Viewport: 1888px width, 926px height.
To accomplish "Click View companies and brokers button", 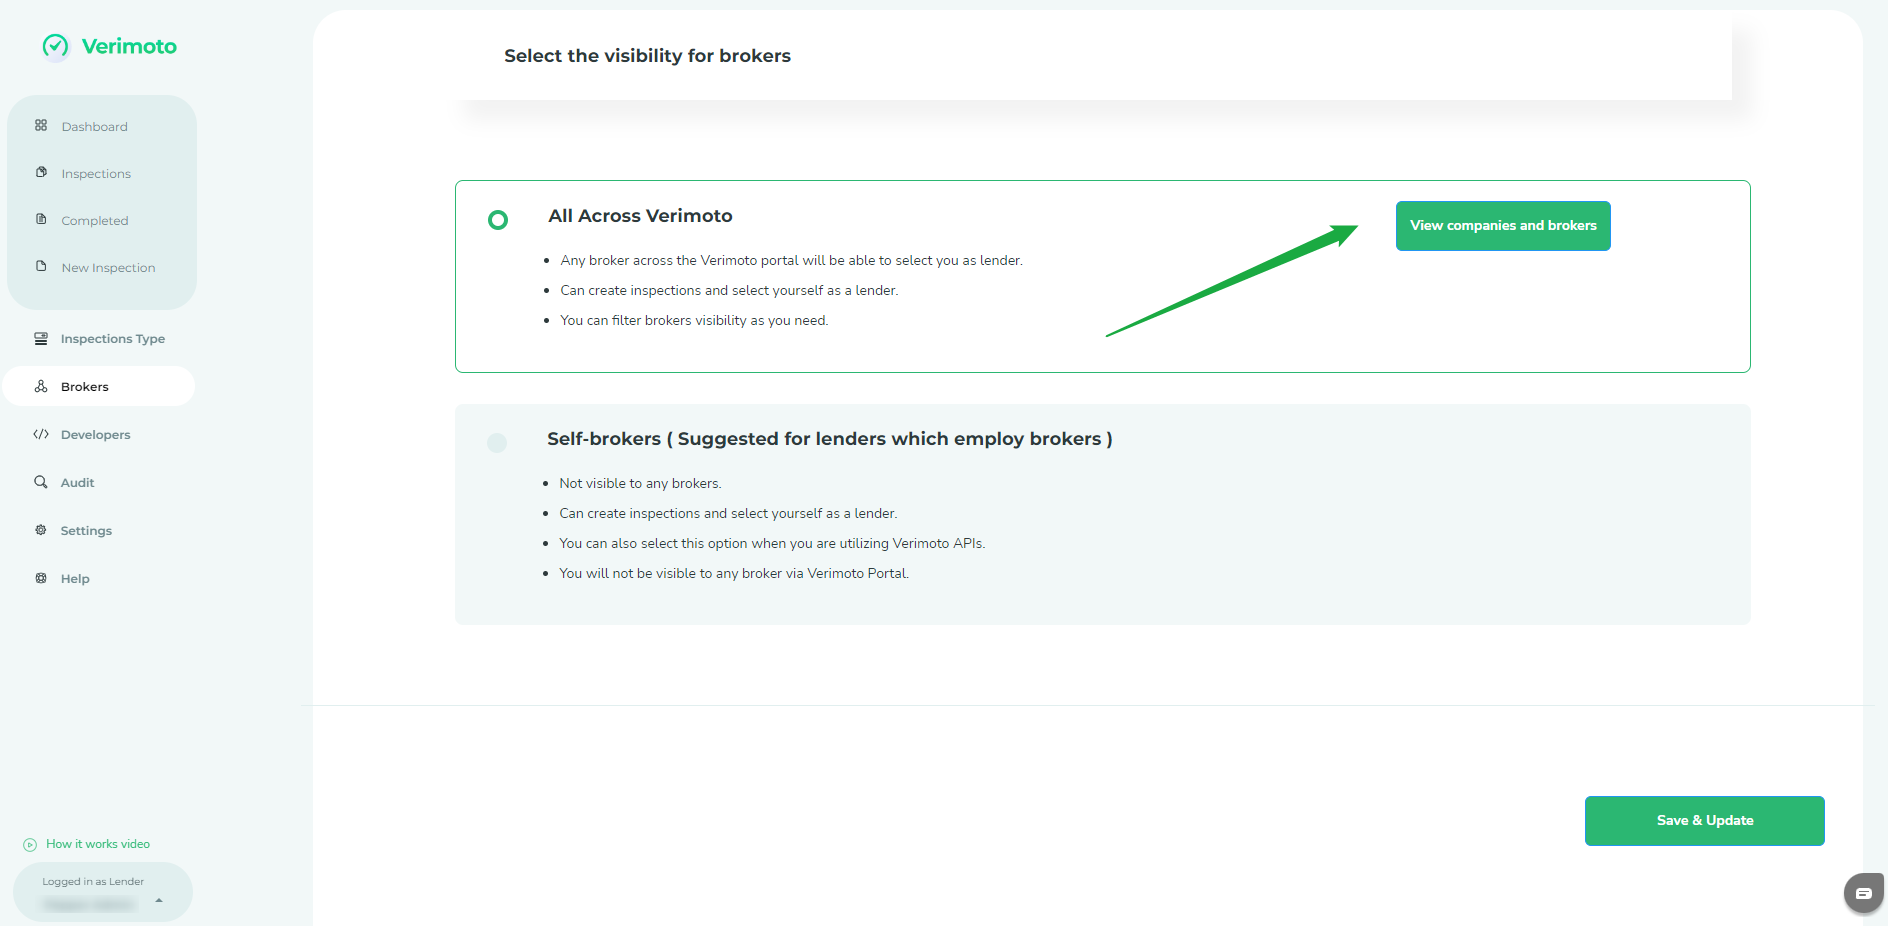I will coord(1503,226).
